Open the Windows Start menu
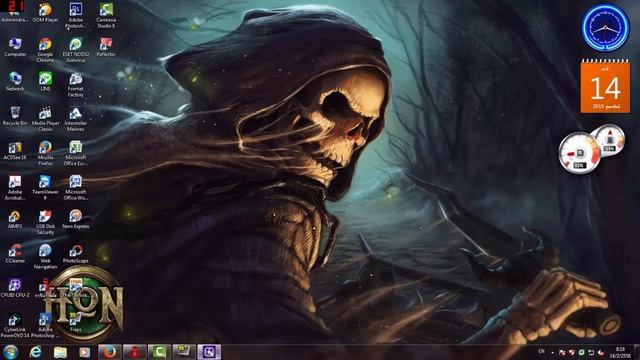 [11, 352]
